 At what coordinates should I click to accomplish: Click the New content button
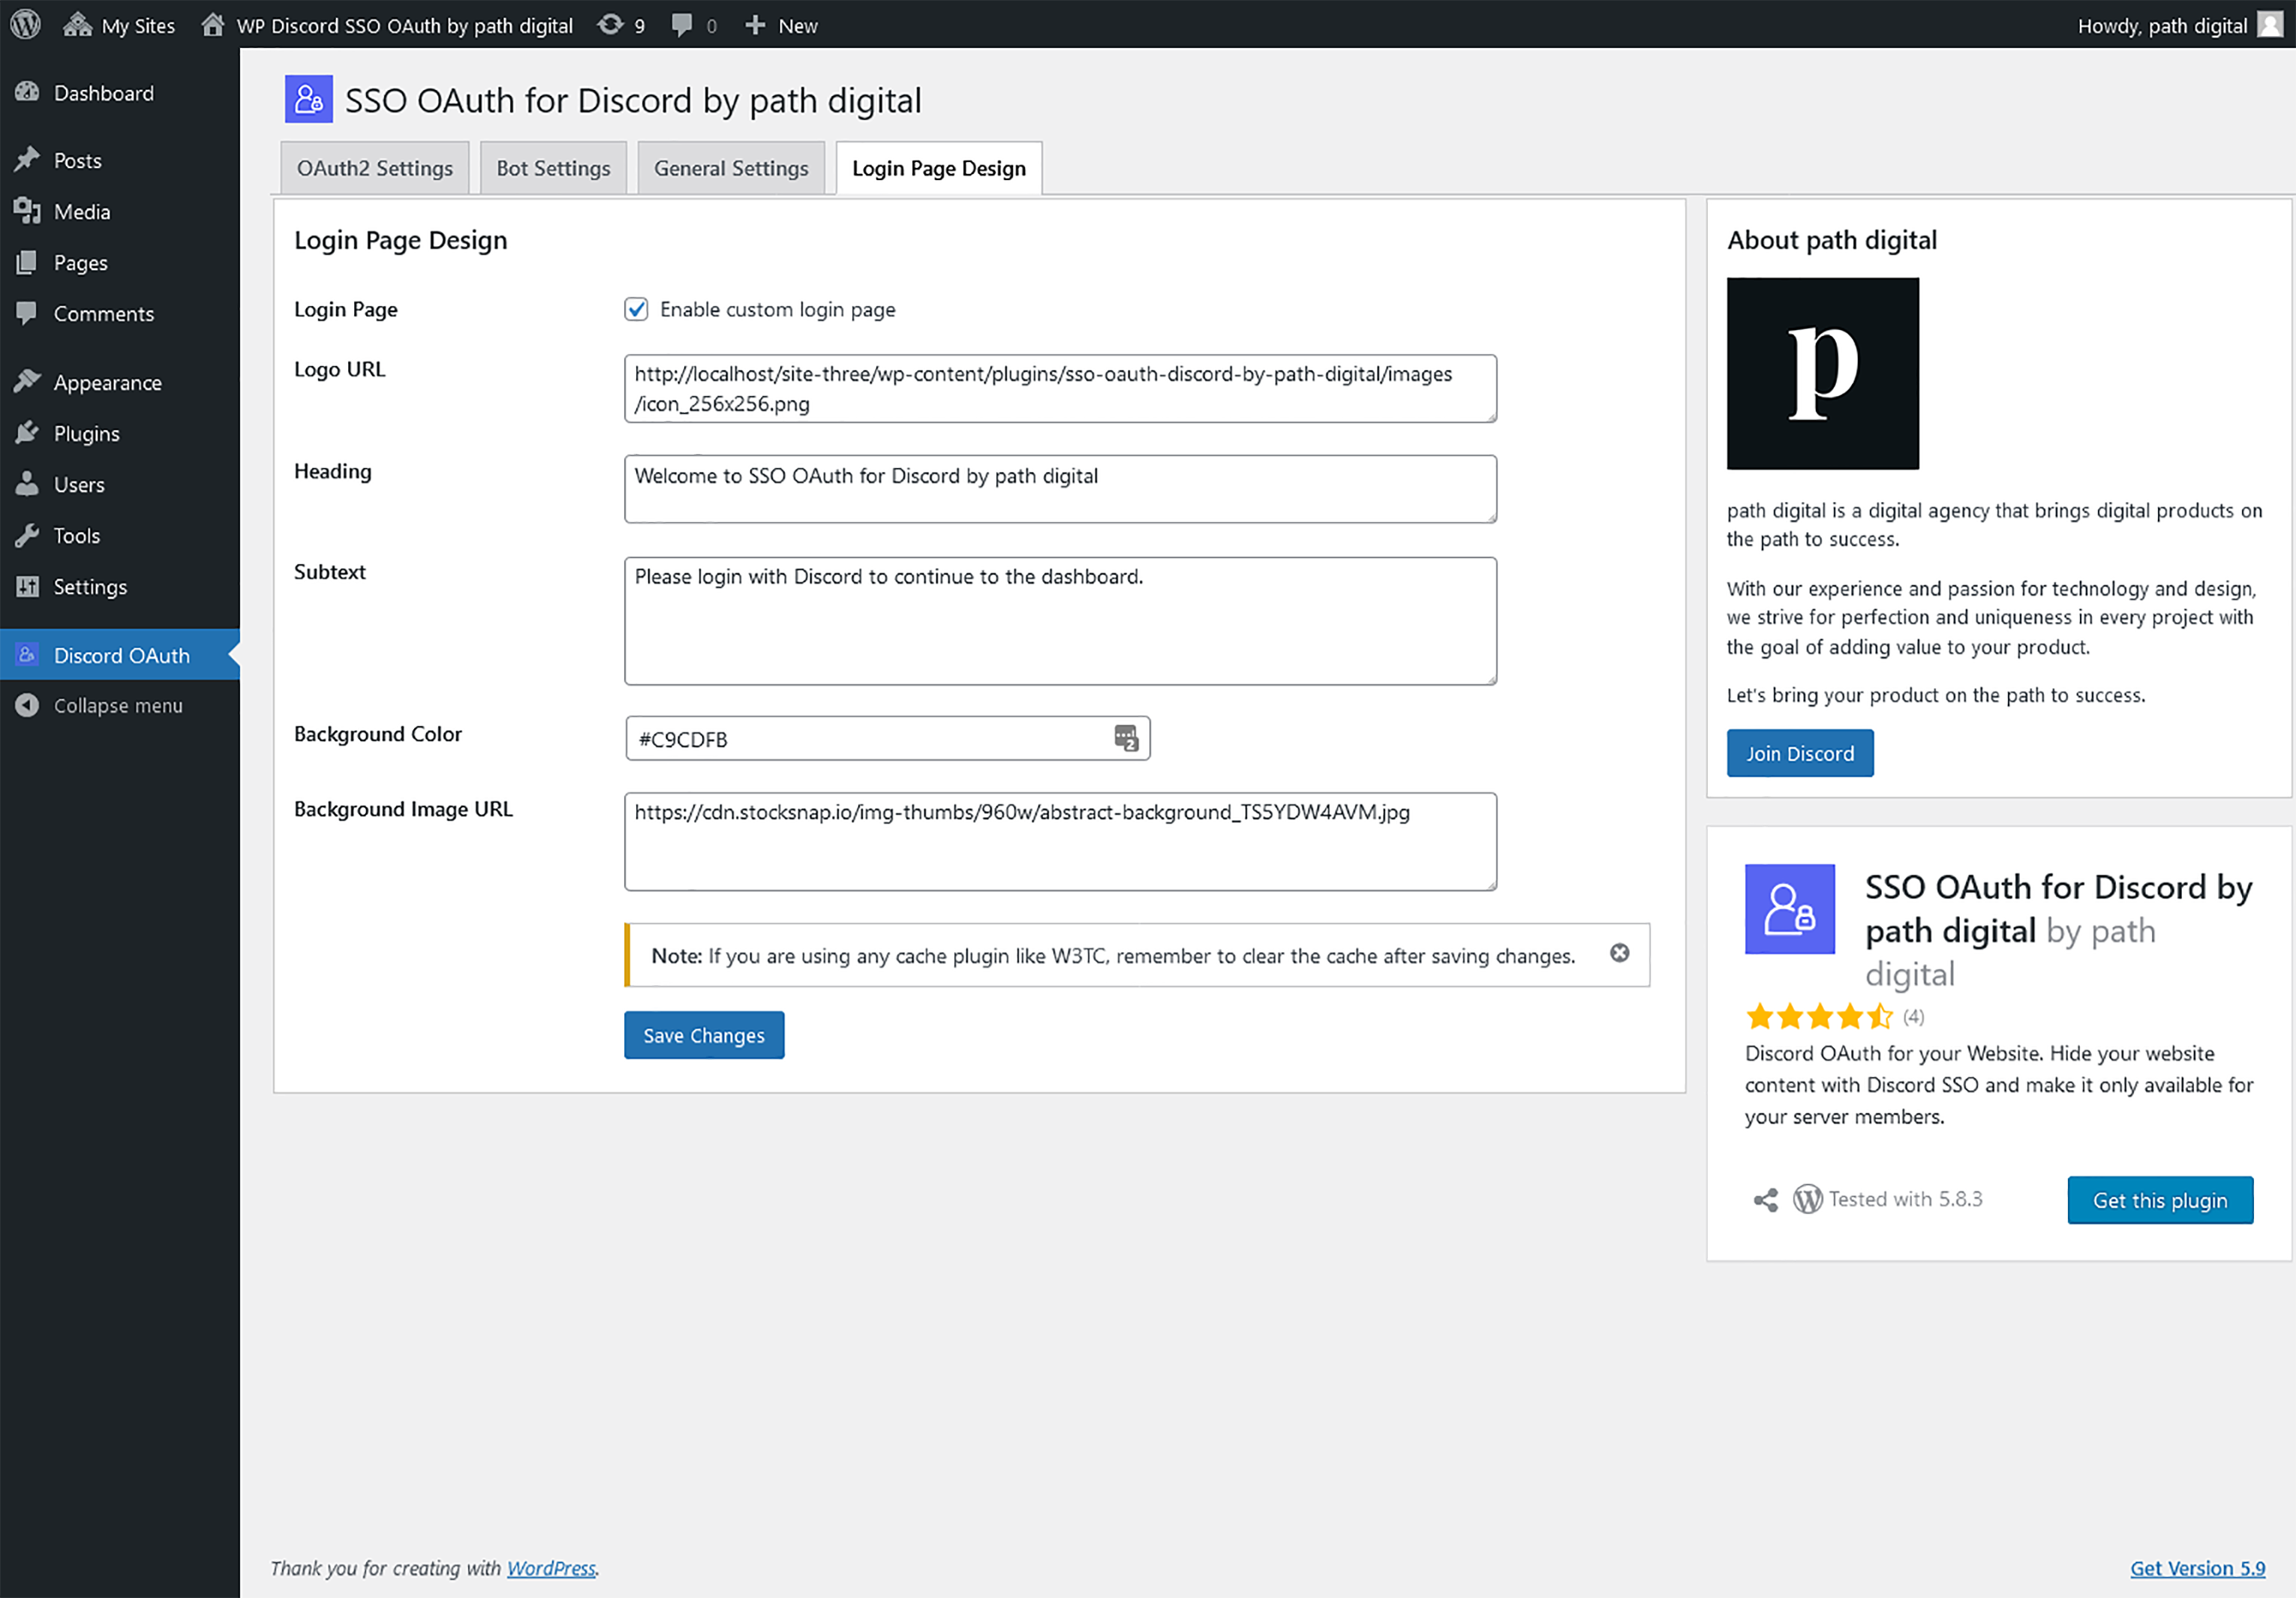coord(781,25)
